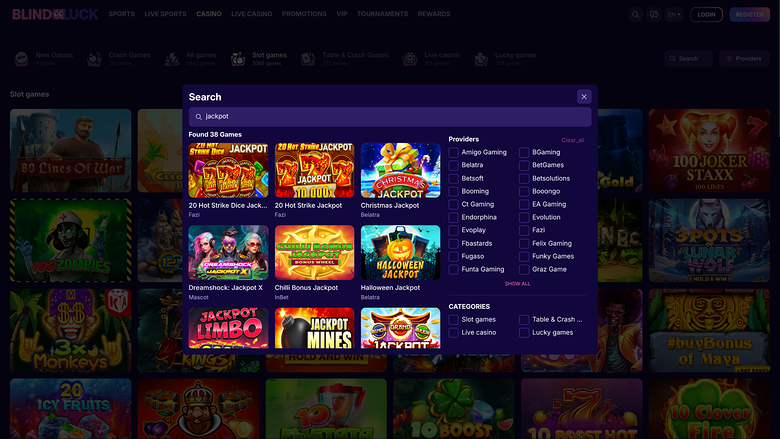
Task: Select the Lucky games category icon
Action: coord(481,59)
